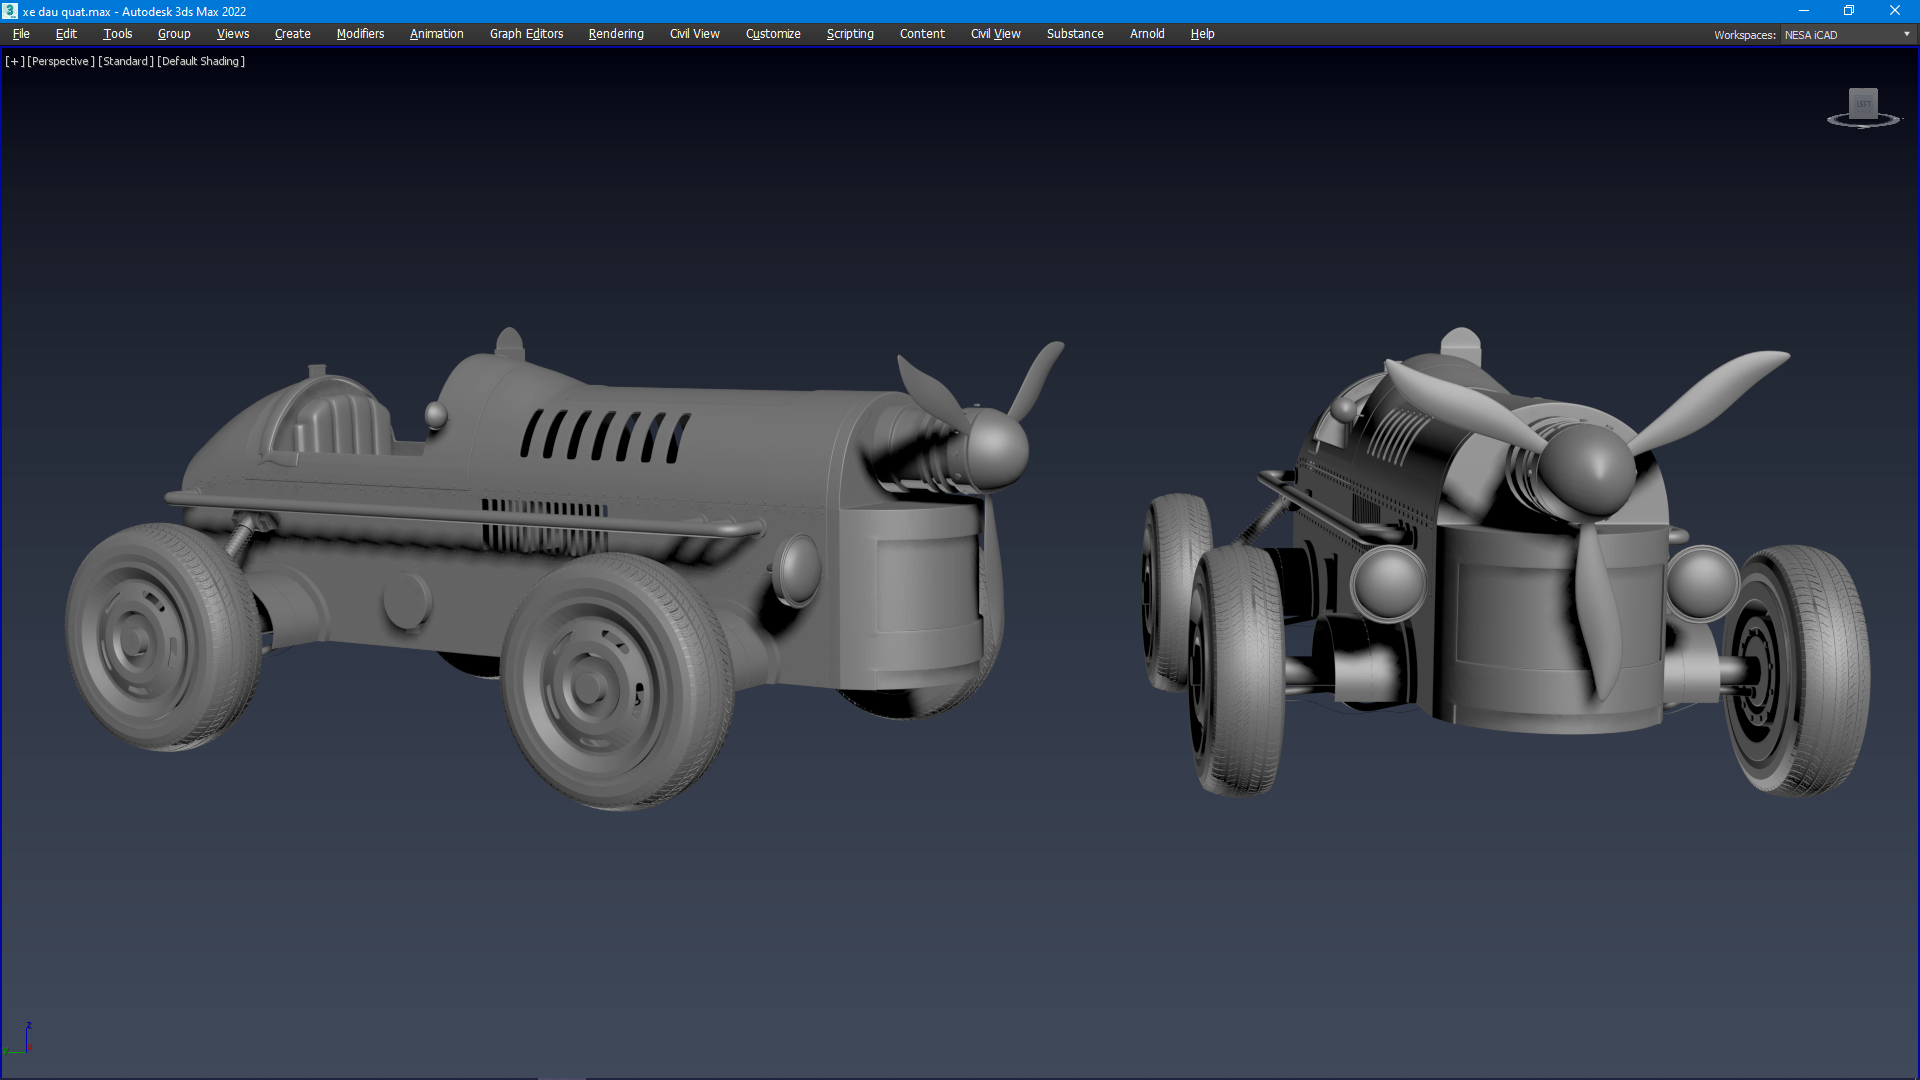Click the viewport [+] general menu label
The image size is (1920, 1080).
tap(14, 61)
